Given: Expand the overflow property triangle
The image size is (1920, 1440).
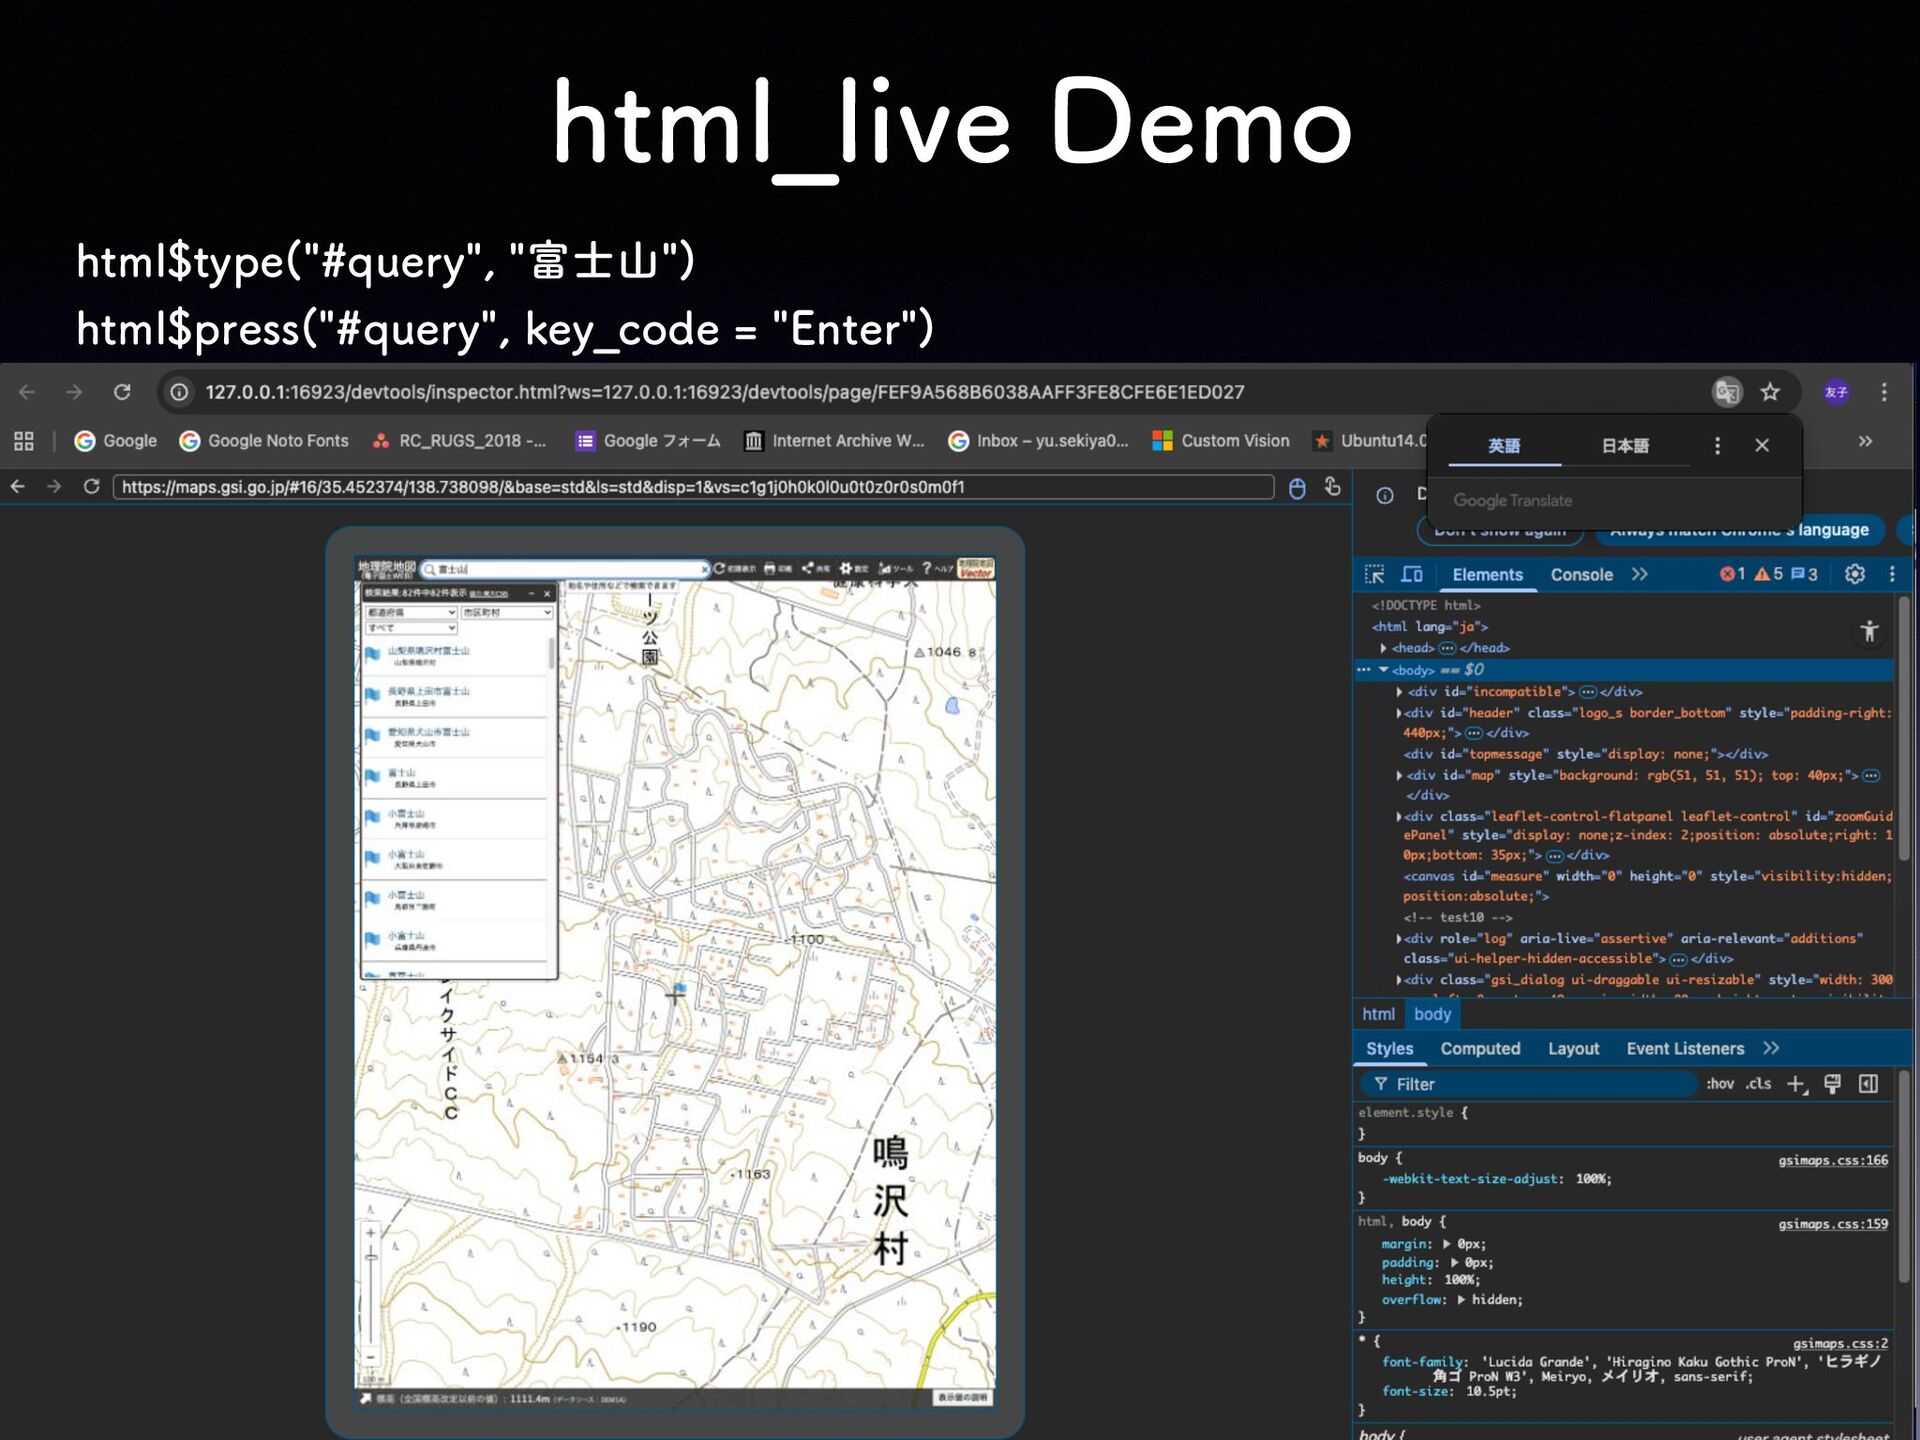Looking at the screenshot, I should pos(1461,1300).
